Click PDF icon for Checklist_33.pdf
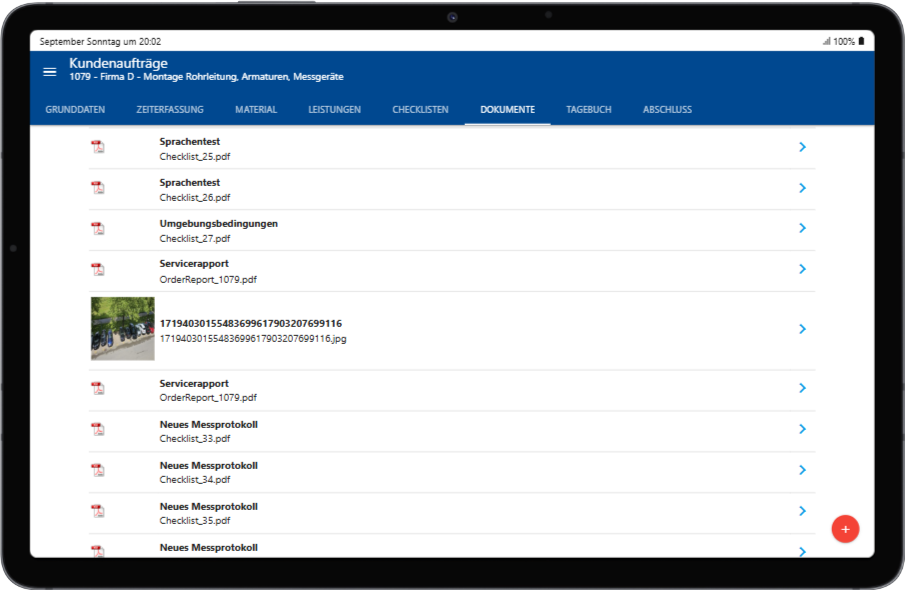 pos(98,430)
